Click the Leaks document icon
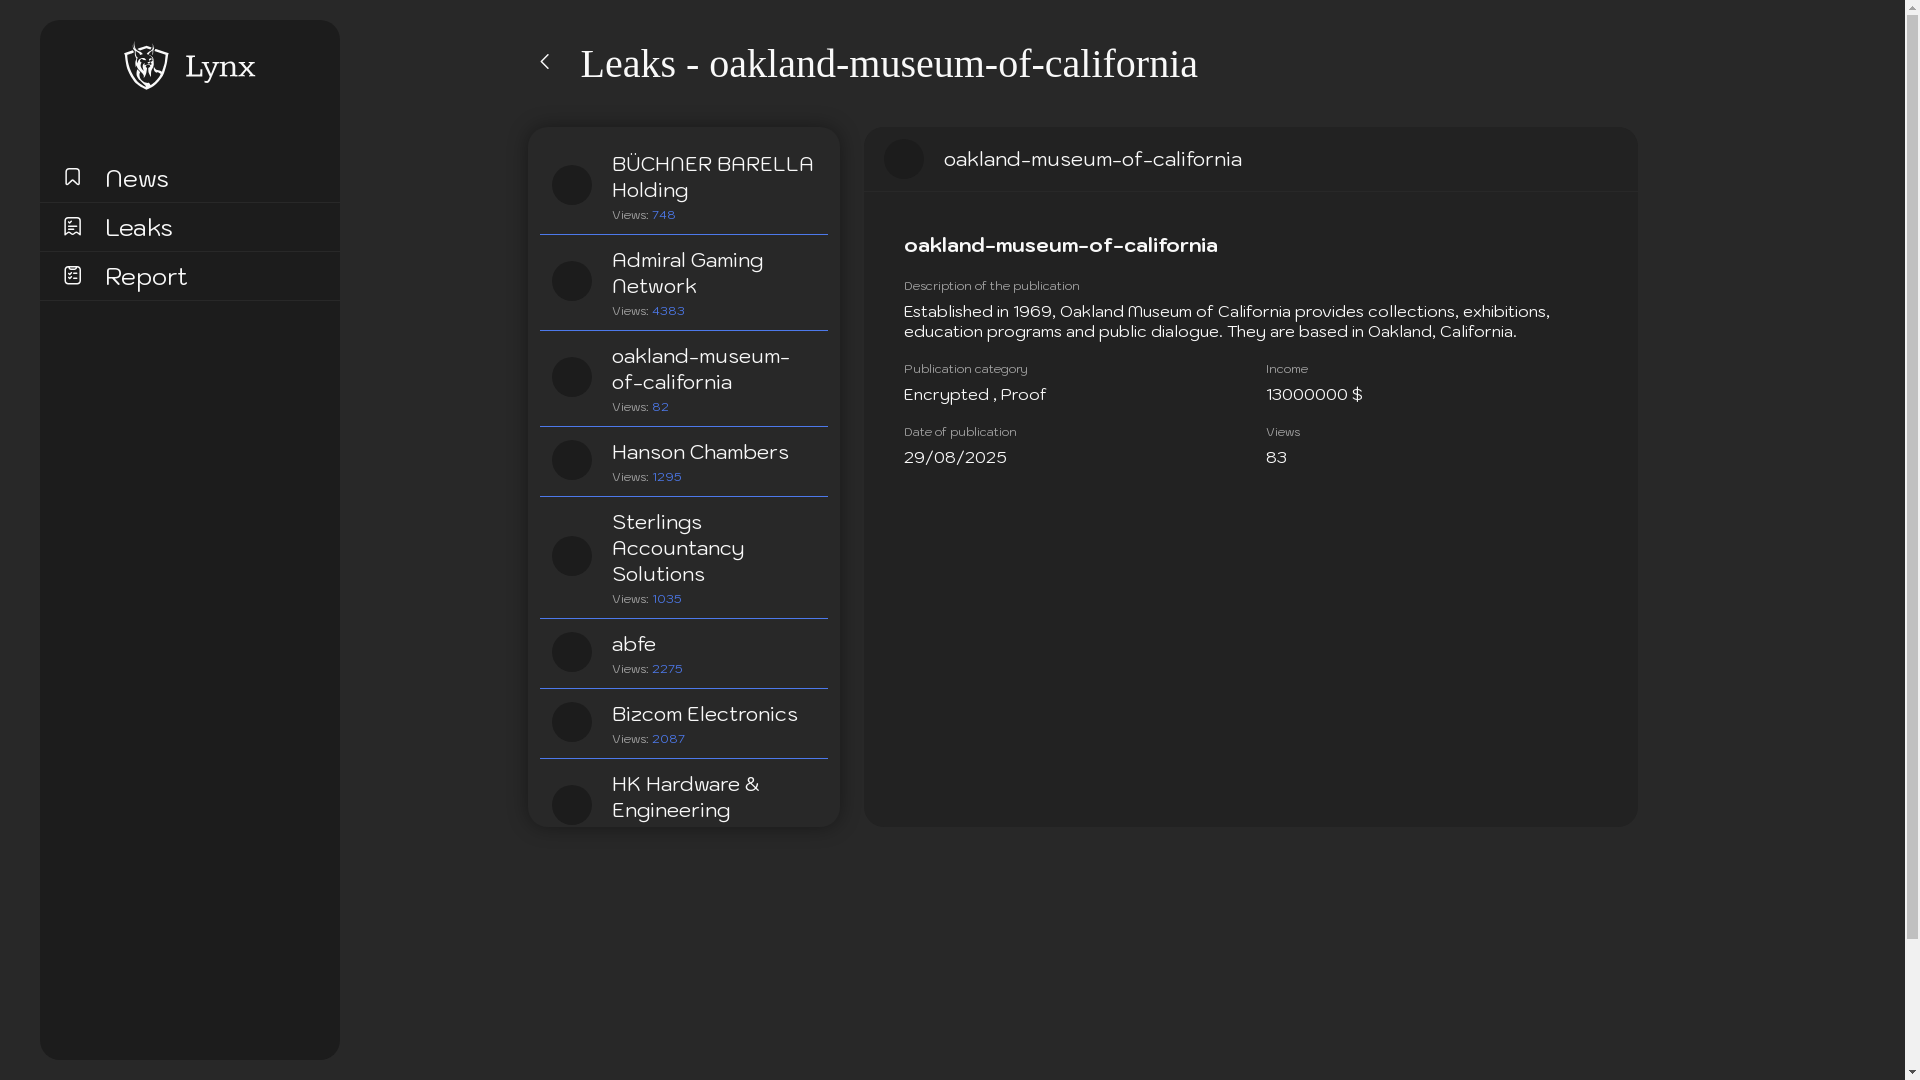The height and width of the screenshot is (1080, 1920). tap(72, 226)
